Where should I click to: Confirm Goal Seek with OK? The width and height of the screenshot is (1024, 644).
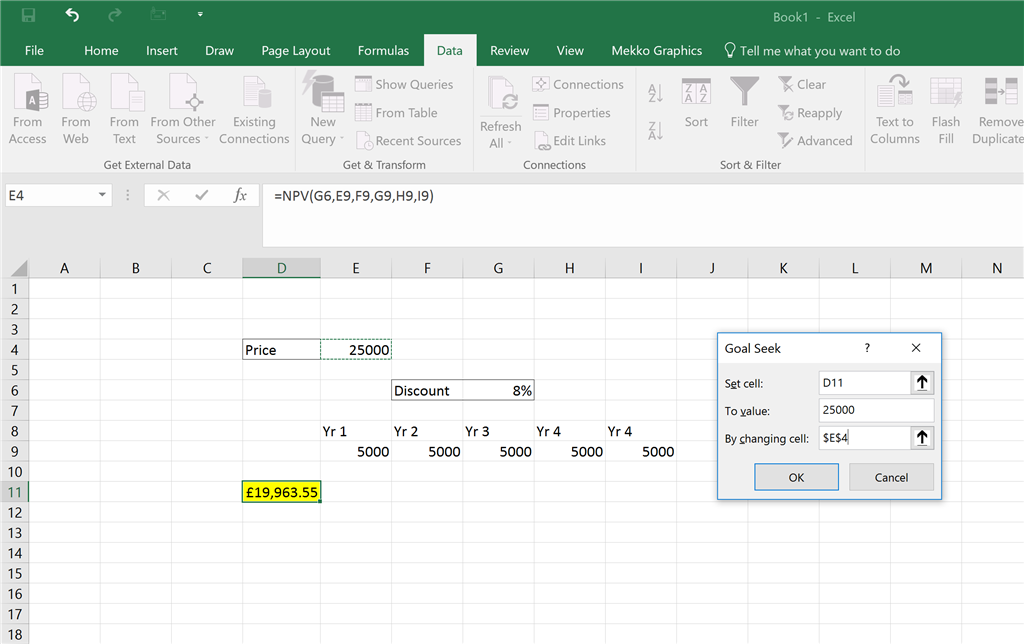[796, 477]
